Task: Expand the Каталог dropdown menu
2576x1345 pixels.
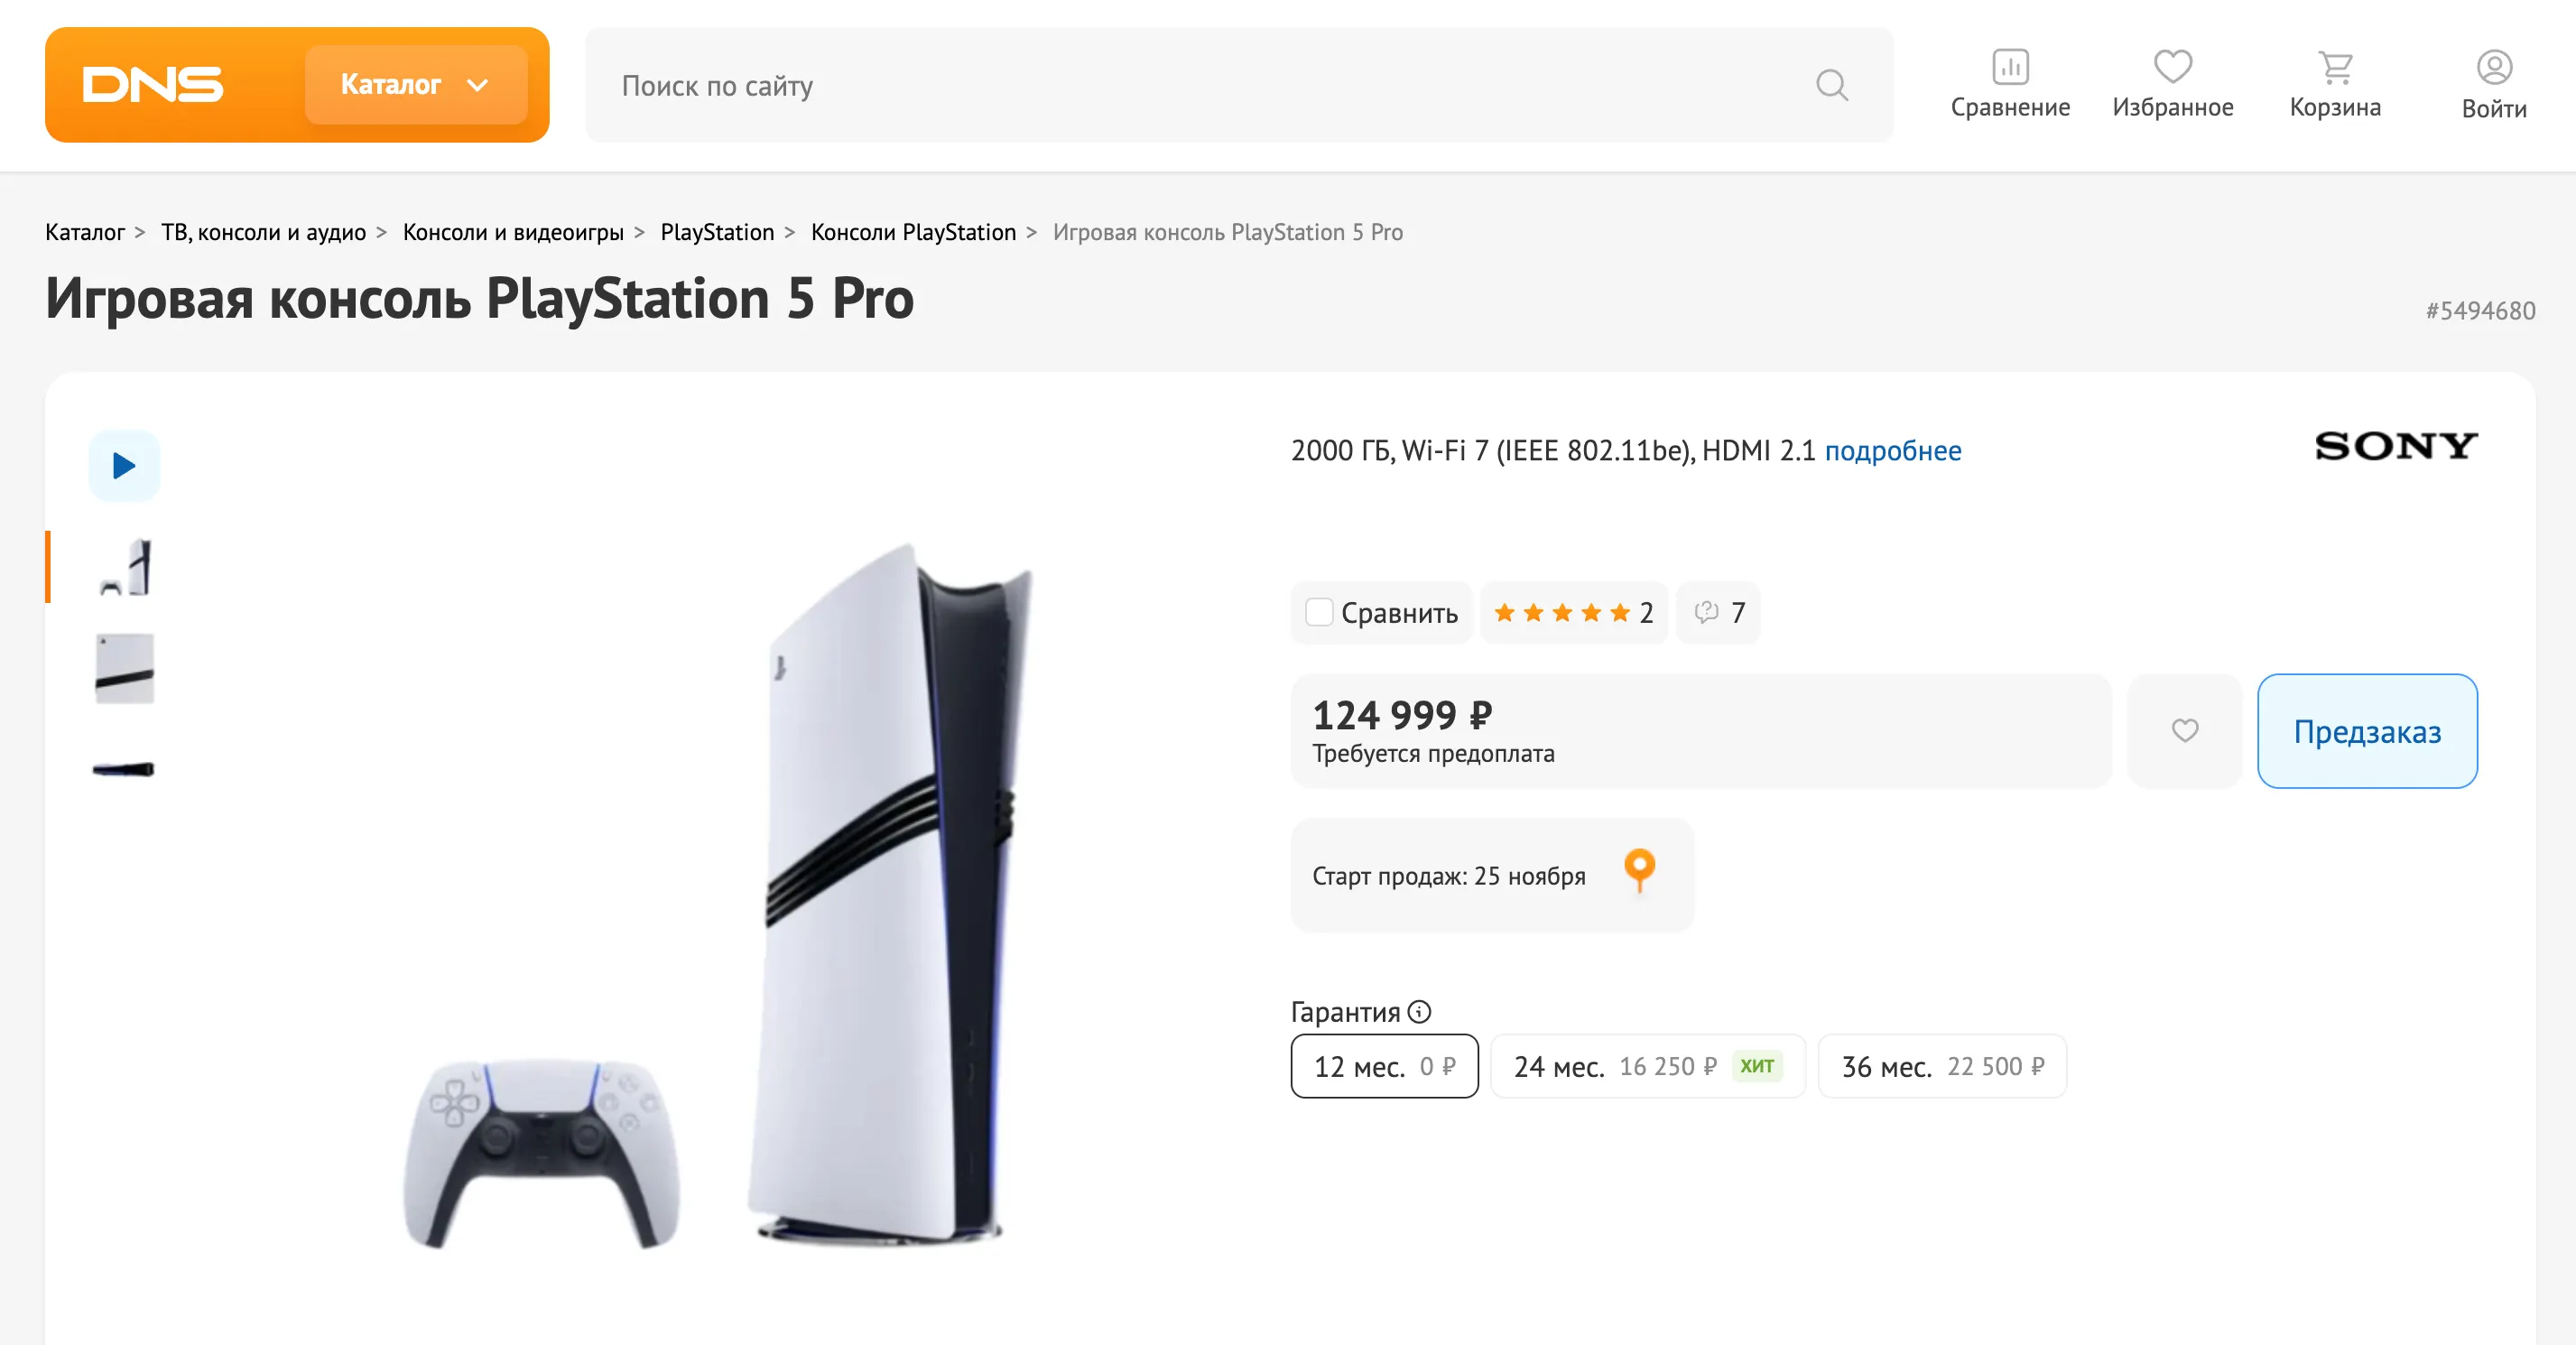Action: 415,85
